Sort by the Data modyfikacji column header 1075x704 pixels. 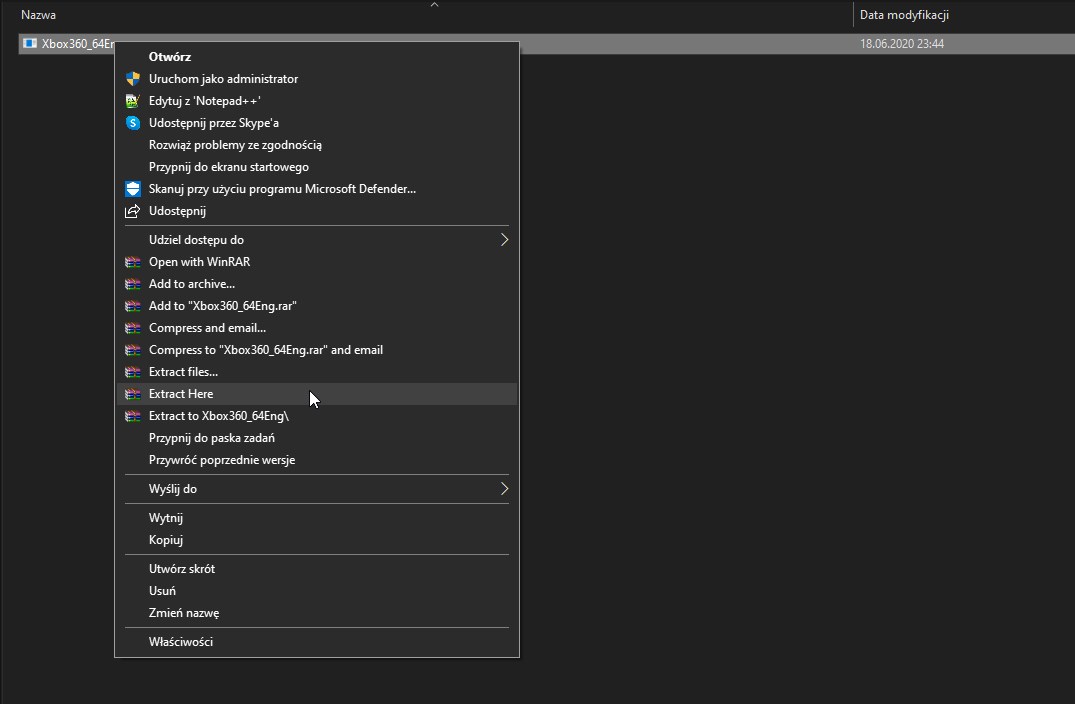(904, 14)
